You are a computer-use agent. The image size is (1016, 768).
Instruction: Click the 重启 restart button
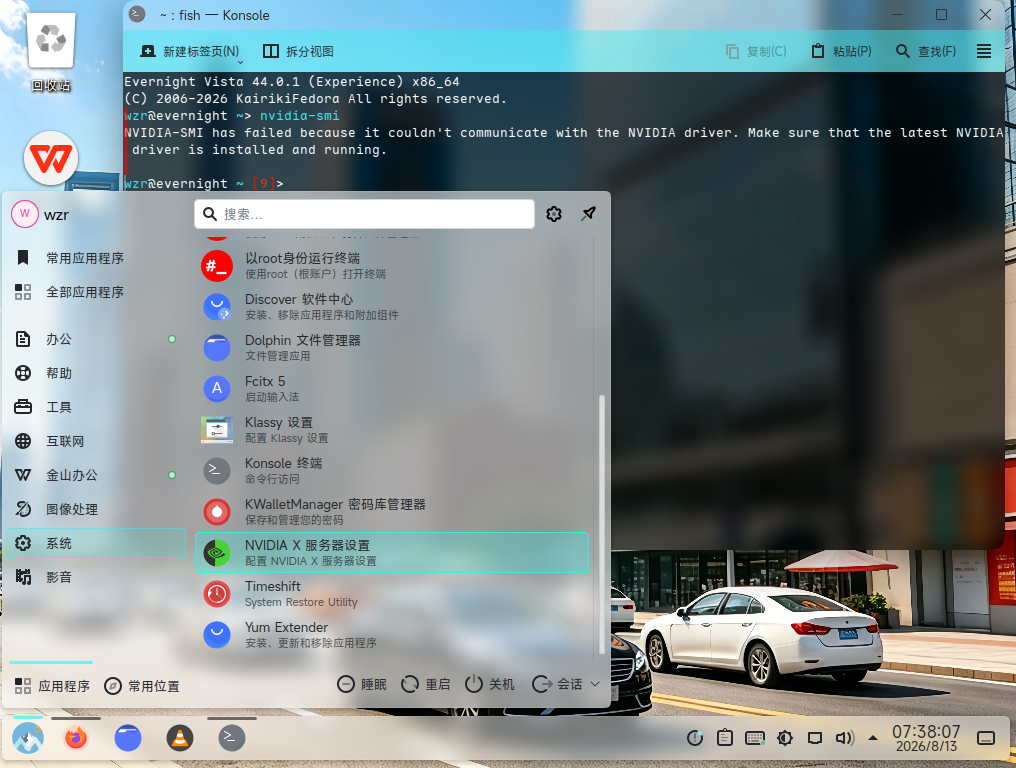[x=426, y=684]
